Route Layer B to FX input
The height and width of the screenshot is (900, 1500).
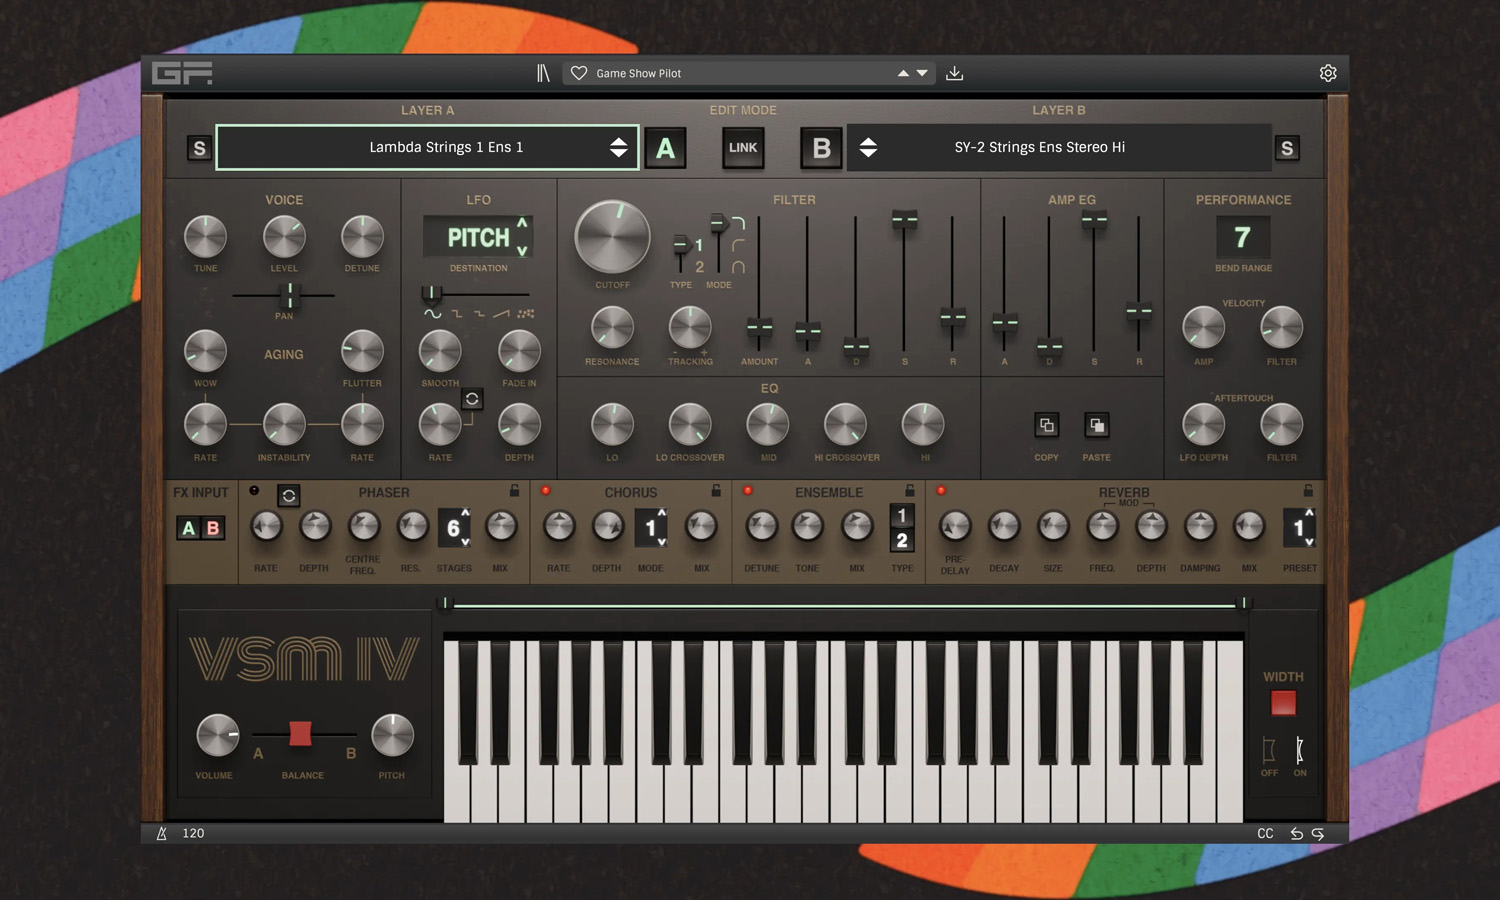pyautogui.click(x=212, y=528)
